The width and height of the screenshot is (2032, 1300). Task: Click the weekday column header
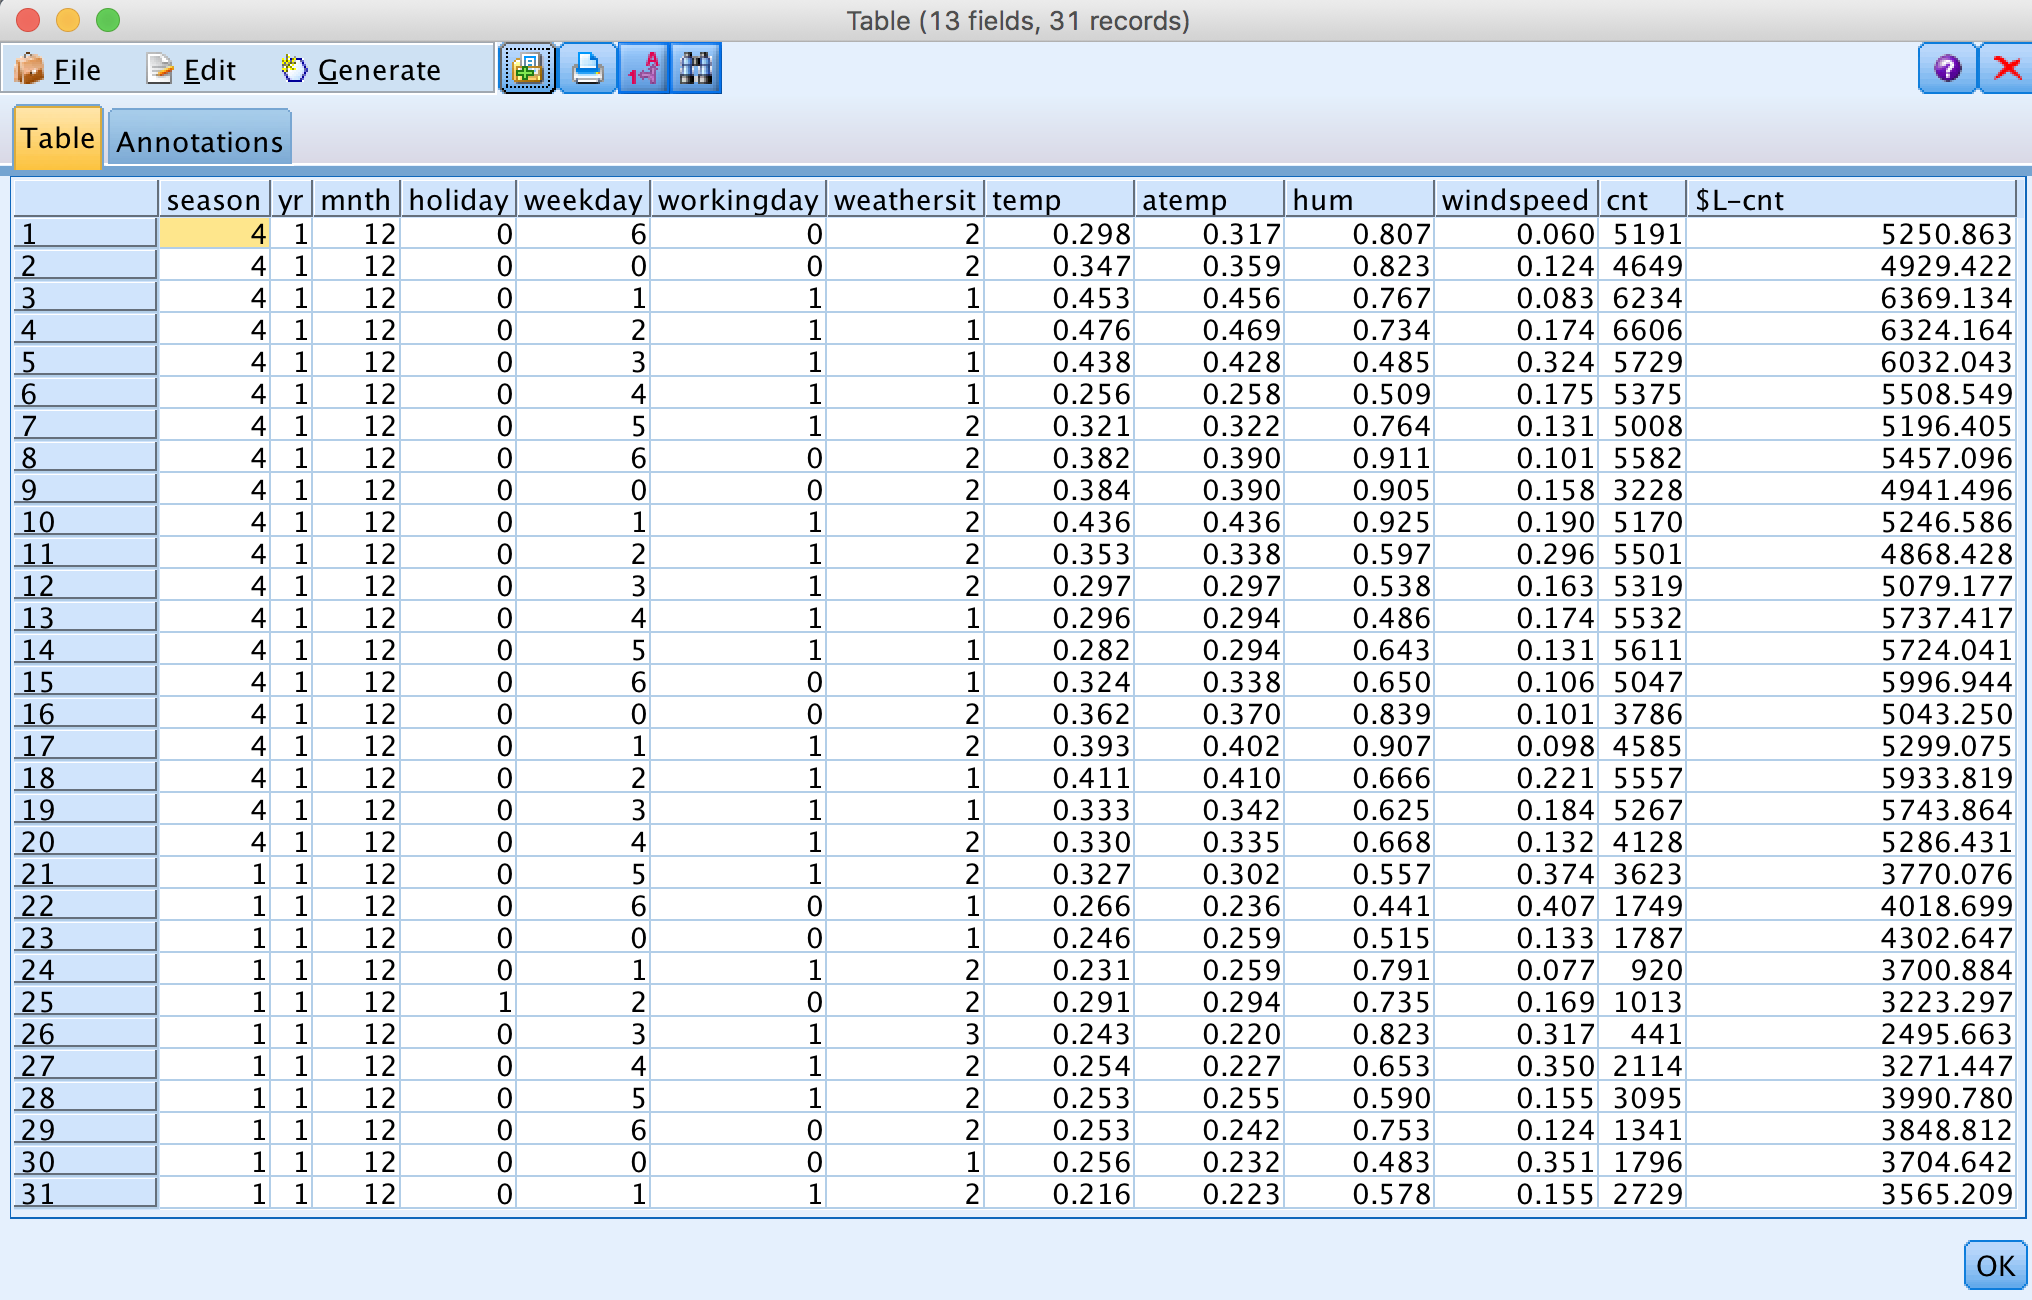pyautogui.click(x=583, y=200)
